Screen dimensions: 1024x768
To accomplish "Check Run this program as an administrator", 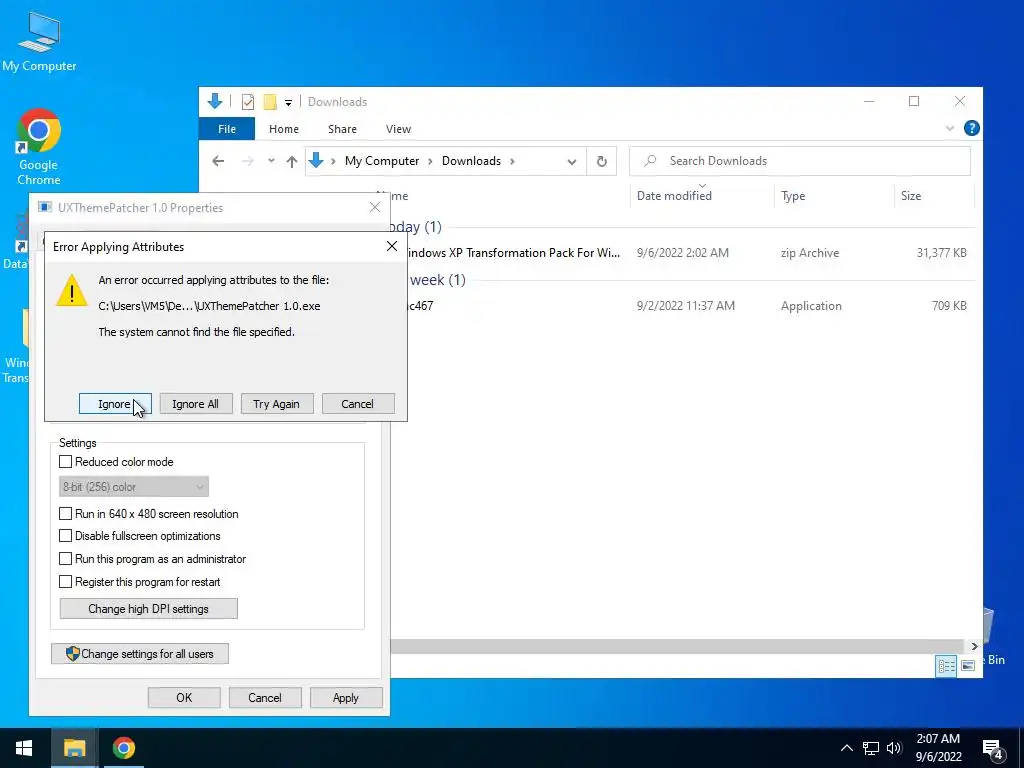I will [x=65, y=559].
